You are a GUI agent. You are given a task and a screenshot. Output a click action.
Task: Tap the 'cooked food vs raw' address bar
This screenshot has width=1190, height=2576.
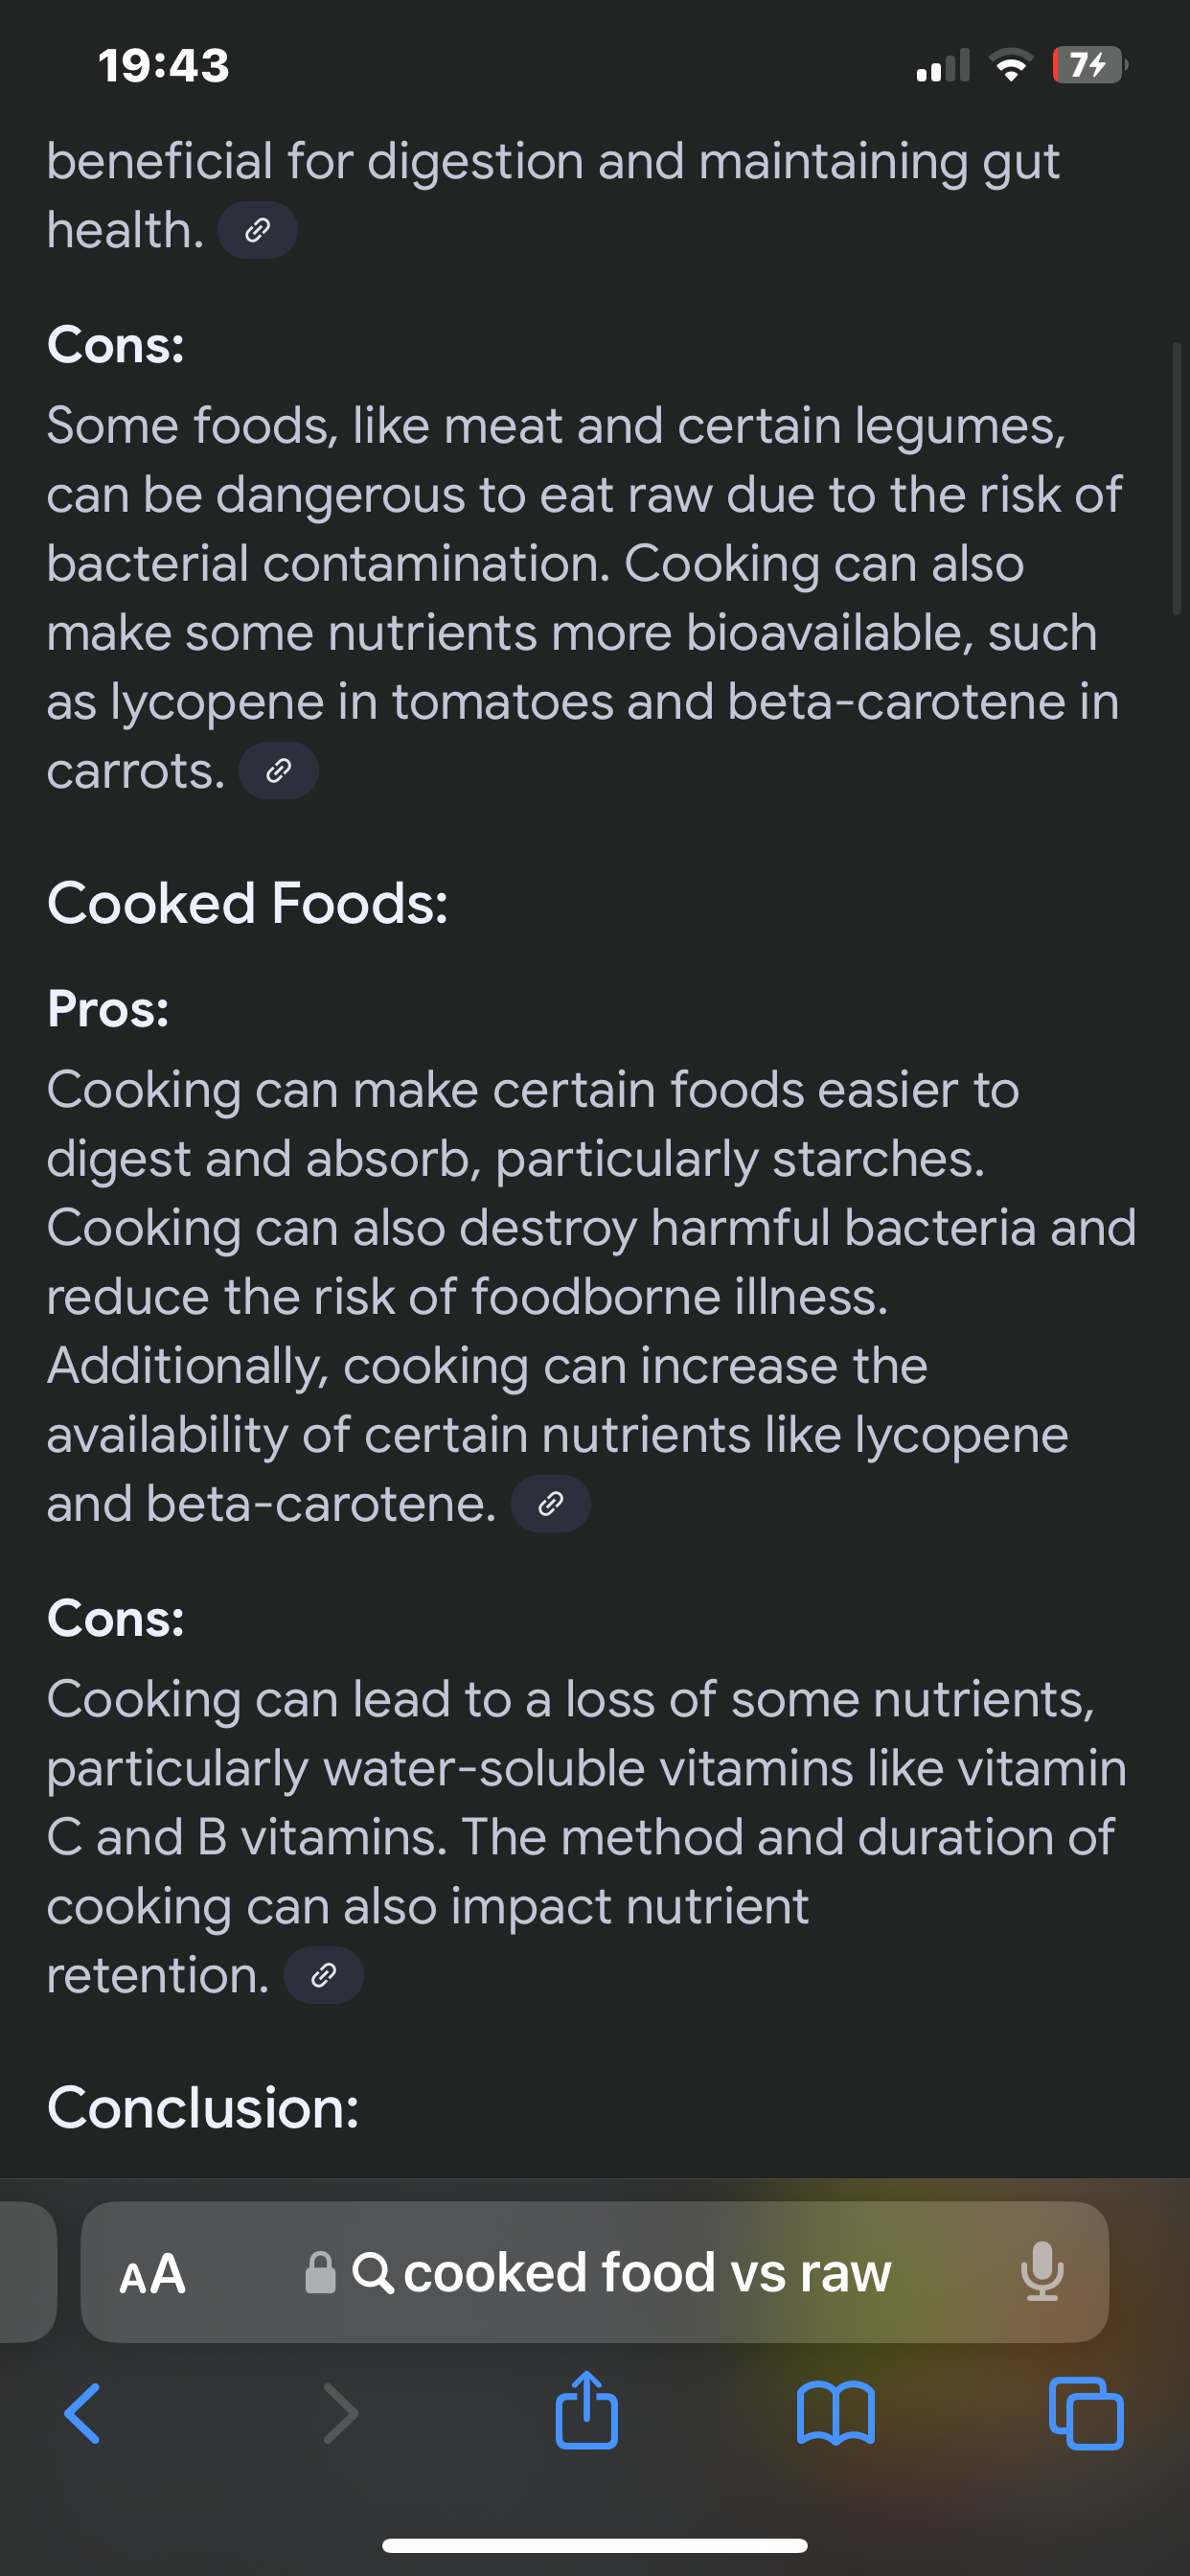click(595, 2272)
